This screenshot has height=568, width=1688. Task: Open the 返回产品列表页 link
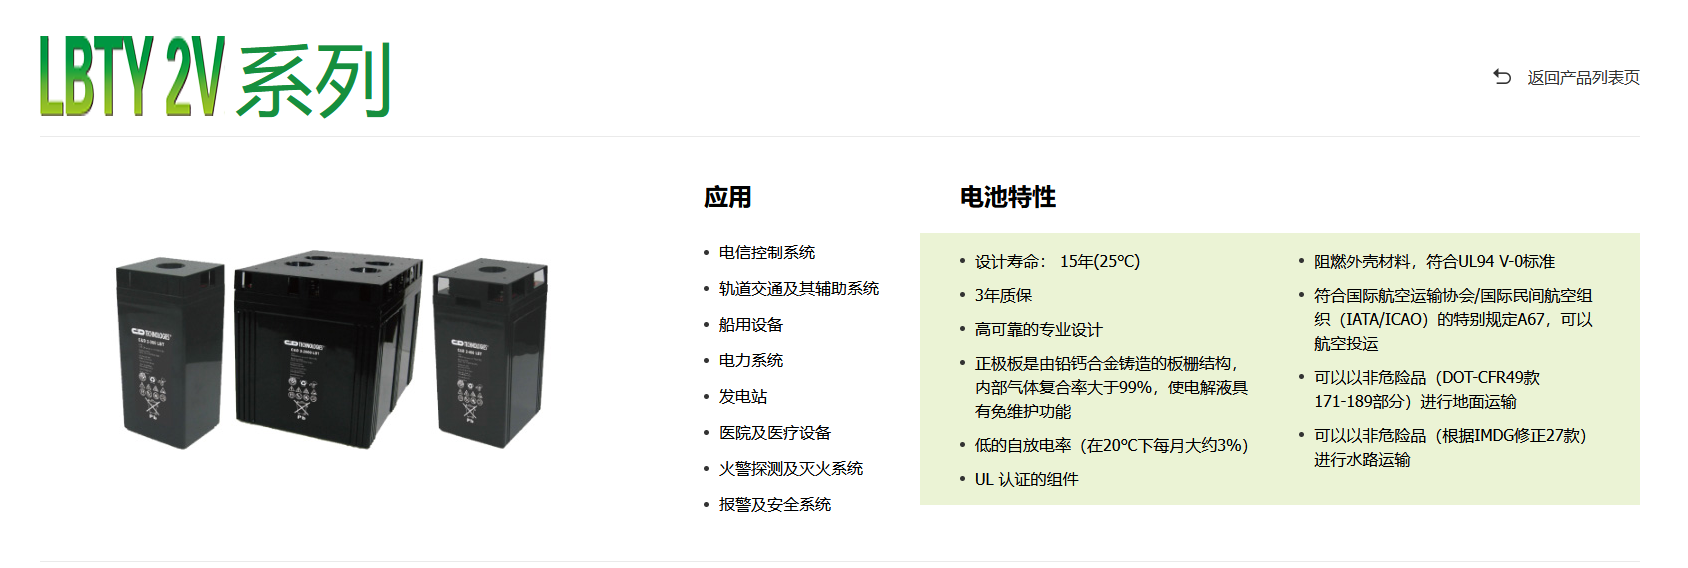[1583, 77]
